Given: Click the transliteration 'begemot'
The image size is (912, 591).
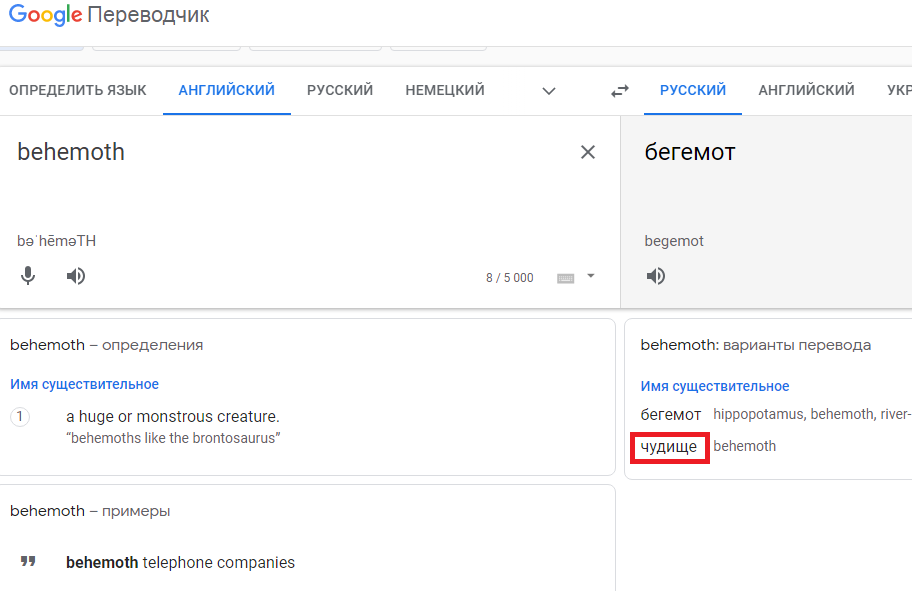Looking at the screenshot, I should click(x=674, y=241).
